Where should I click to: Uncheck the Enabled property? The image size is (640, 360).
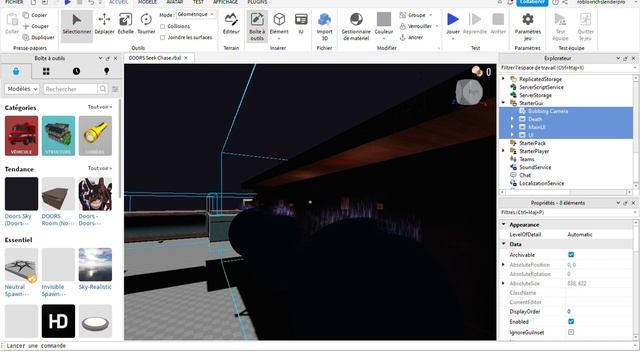571,322
